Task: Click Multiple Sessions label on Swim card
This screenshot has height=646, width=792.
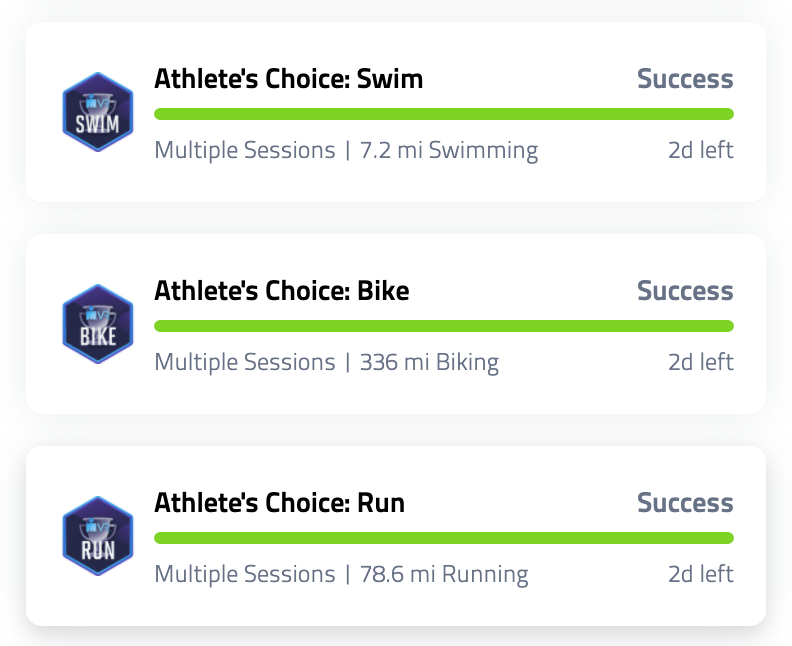Action: 245,151
